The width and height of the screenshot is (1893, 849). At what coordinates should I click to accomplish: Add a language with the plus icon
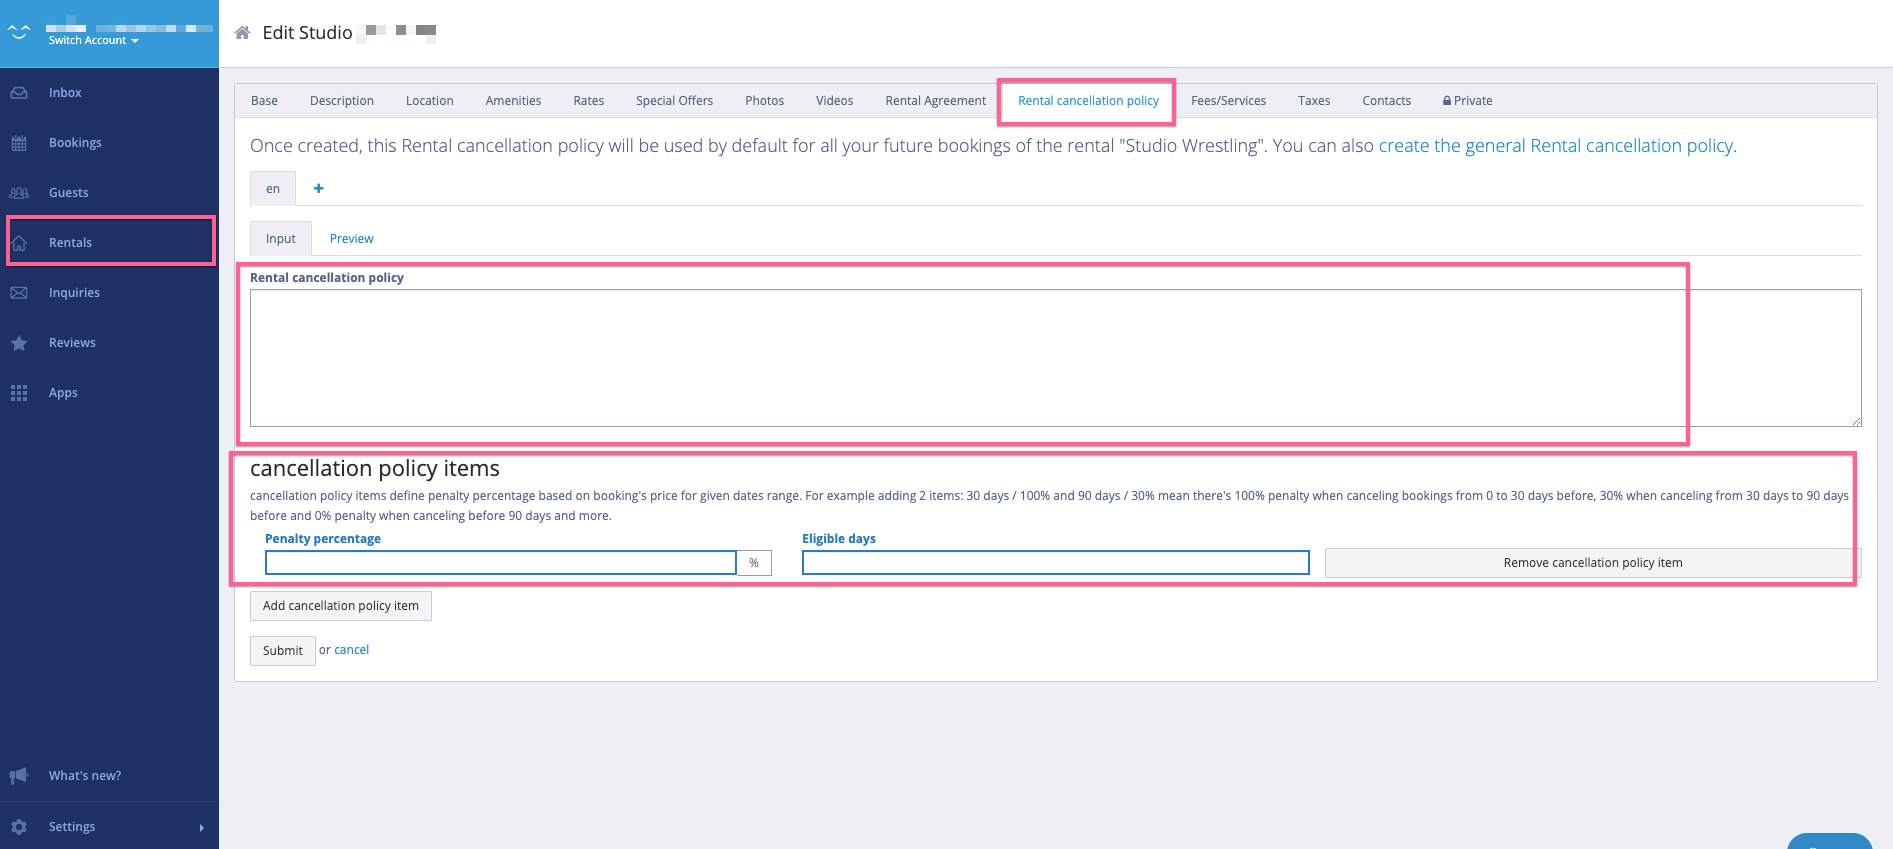318,188
